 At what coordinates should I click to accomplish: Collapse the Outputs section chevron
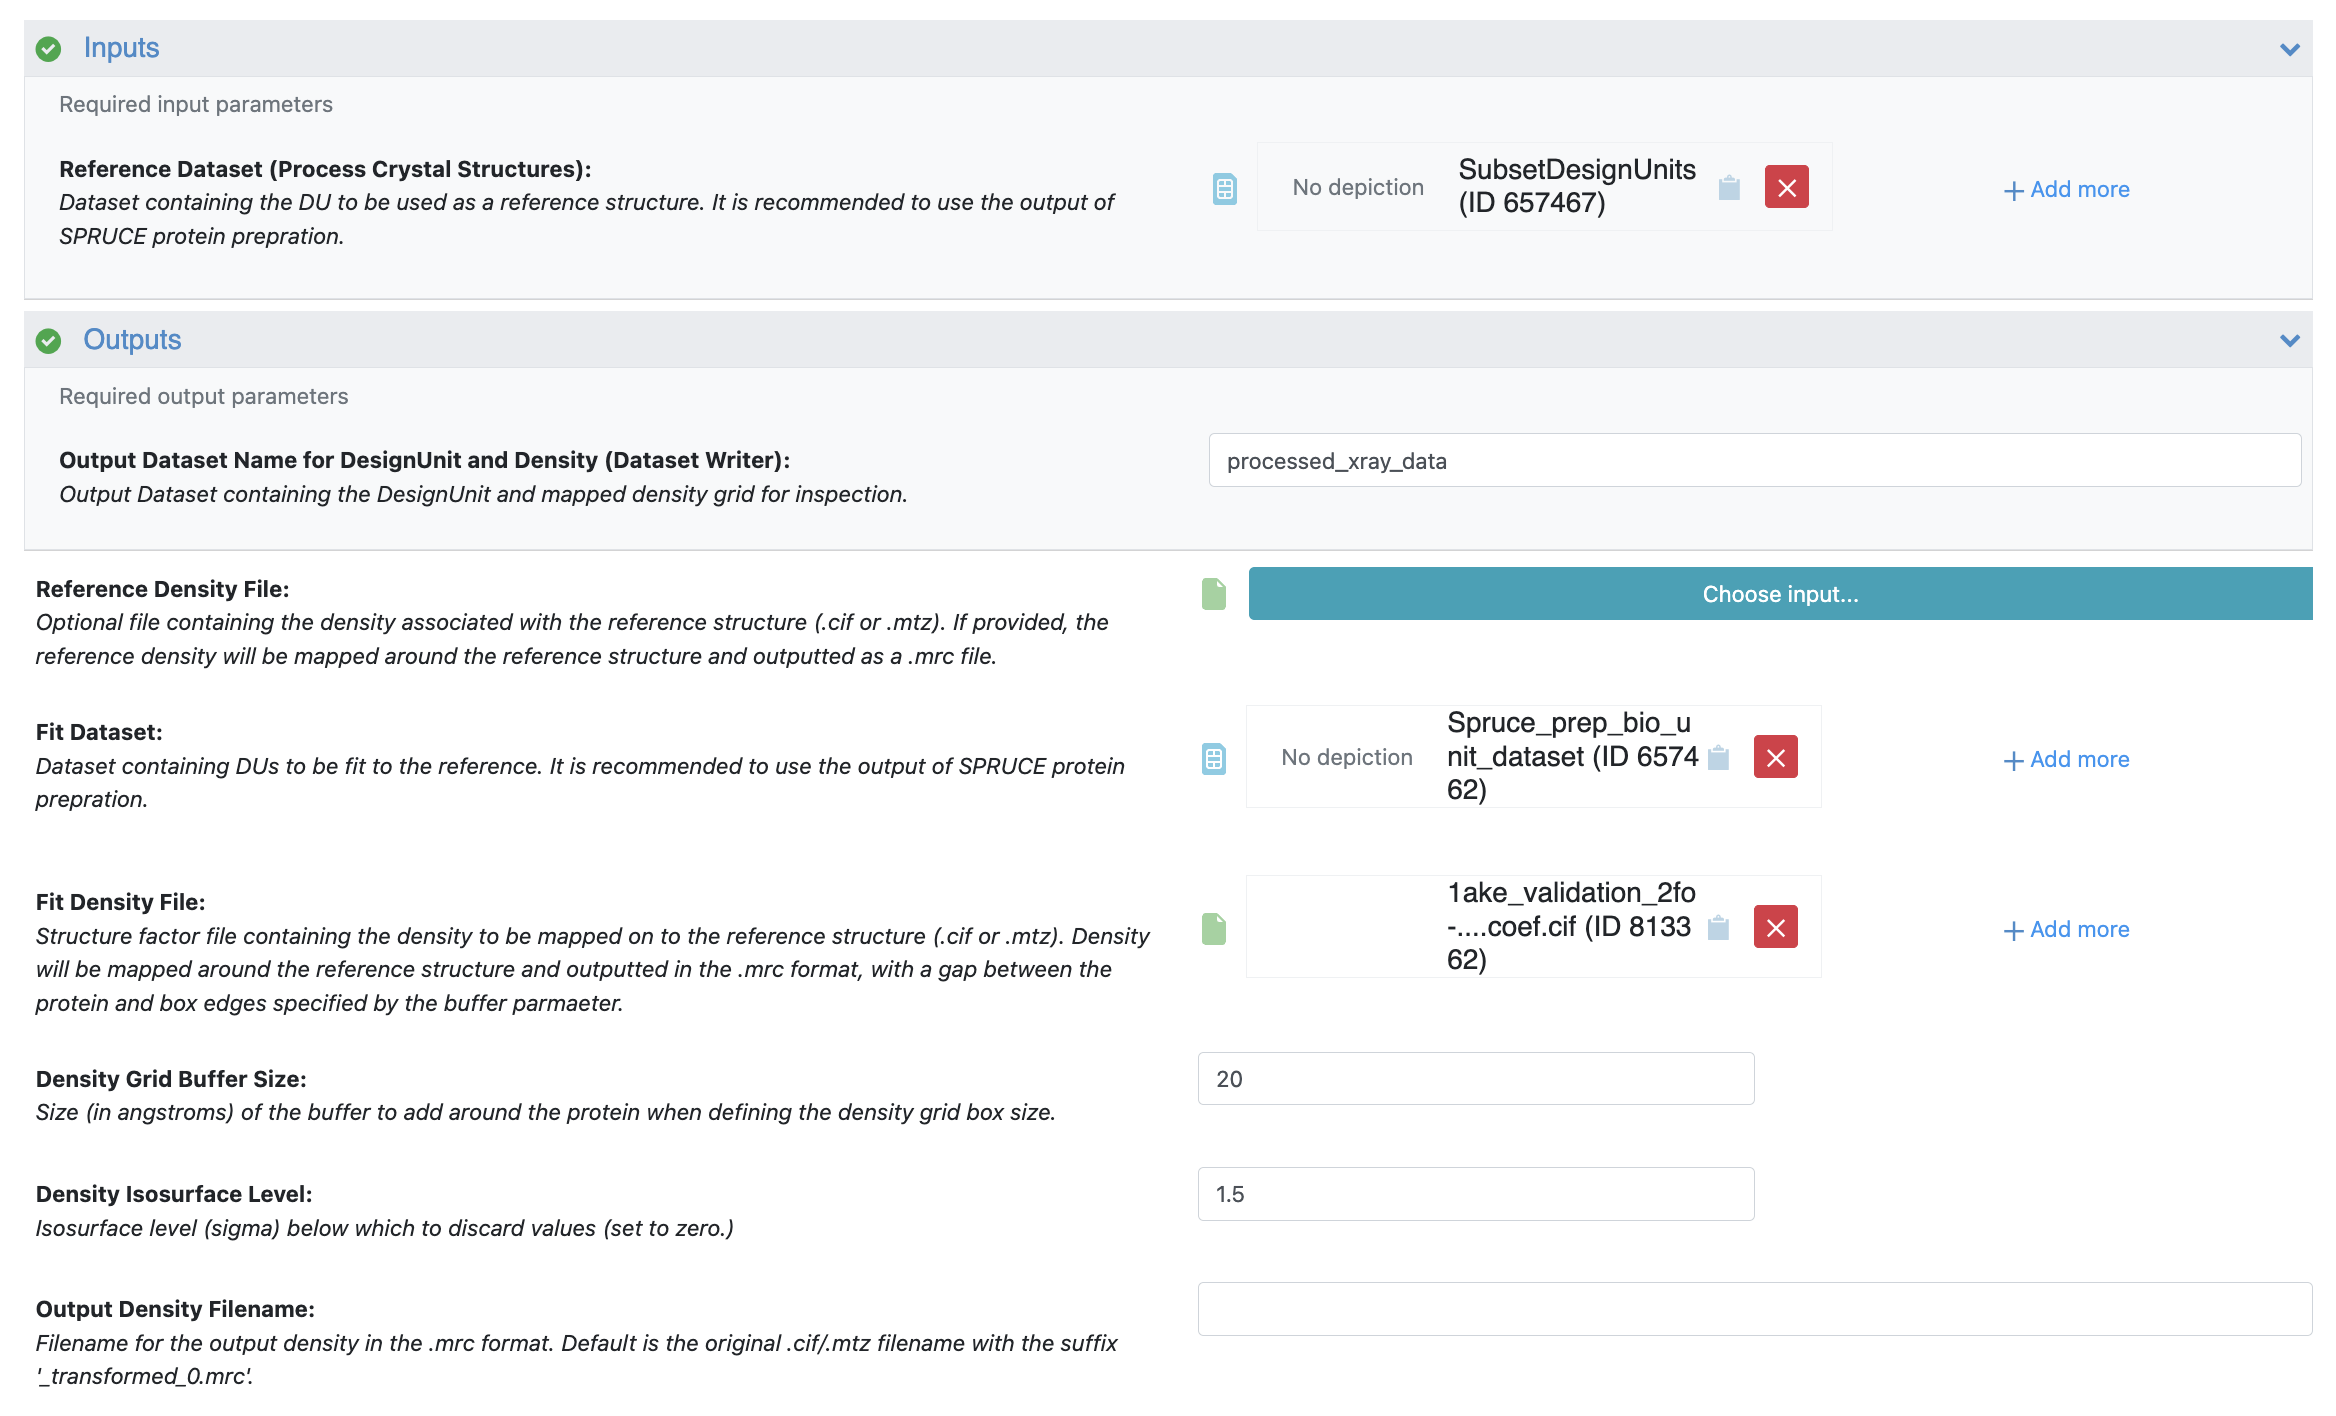pyautogui.click(x=2289, y=341)
